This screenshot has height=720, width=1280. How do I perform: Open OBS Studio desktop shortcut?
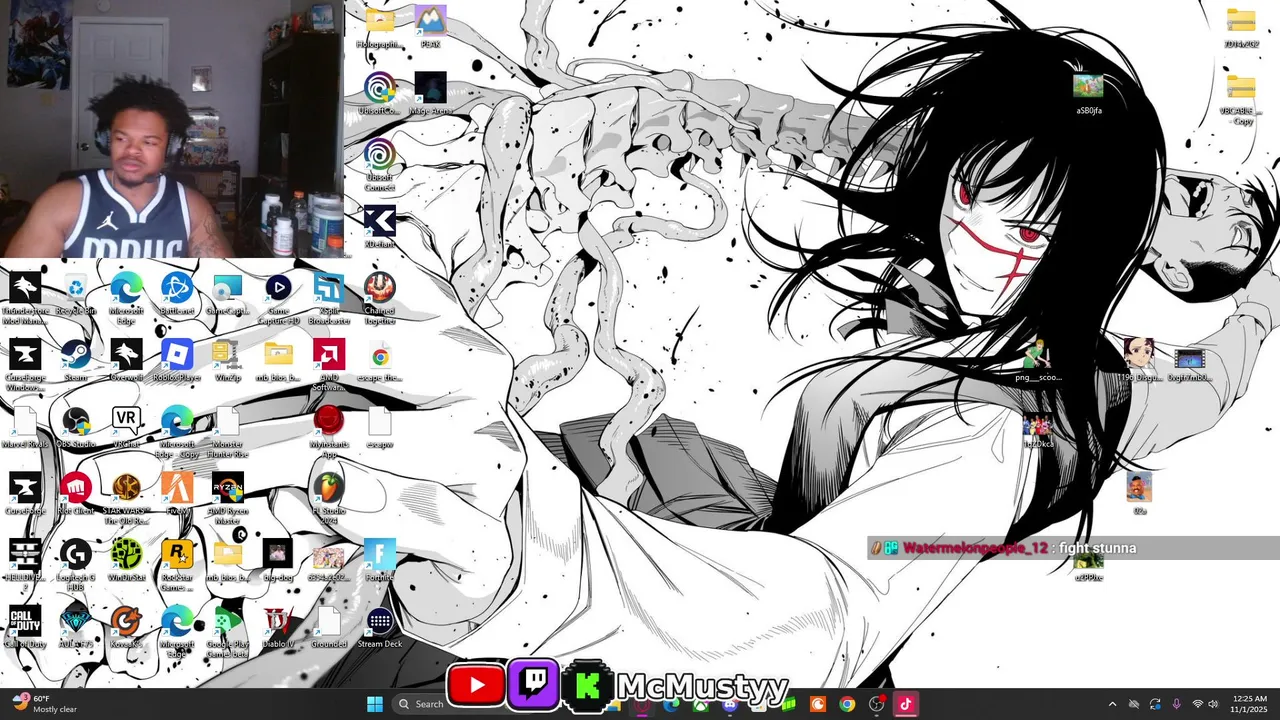pos(76,428)
